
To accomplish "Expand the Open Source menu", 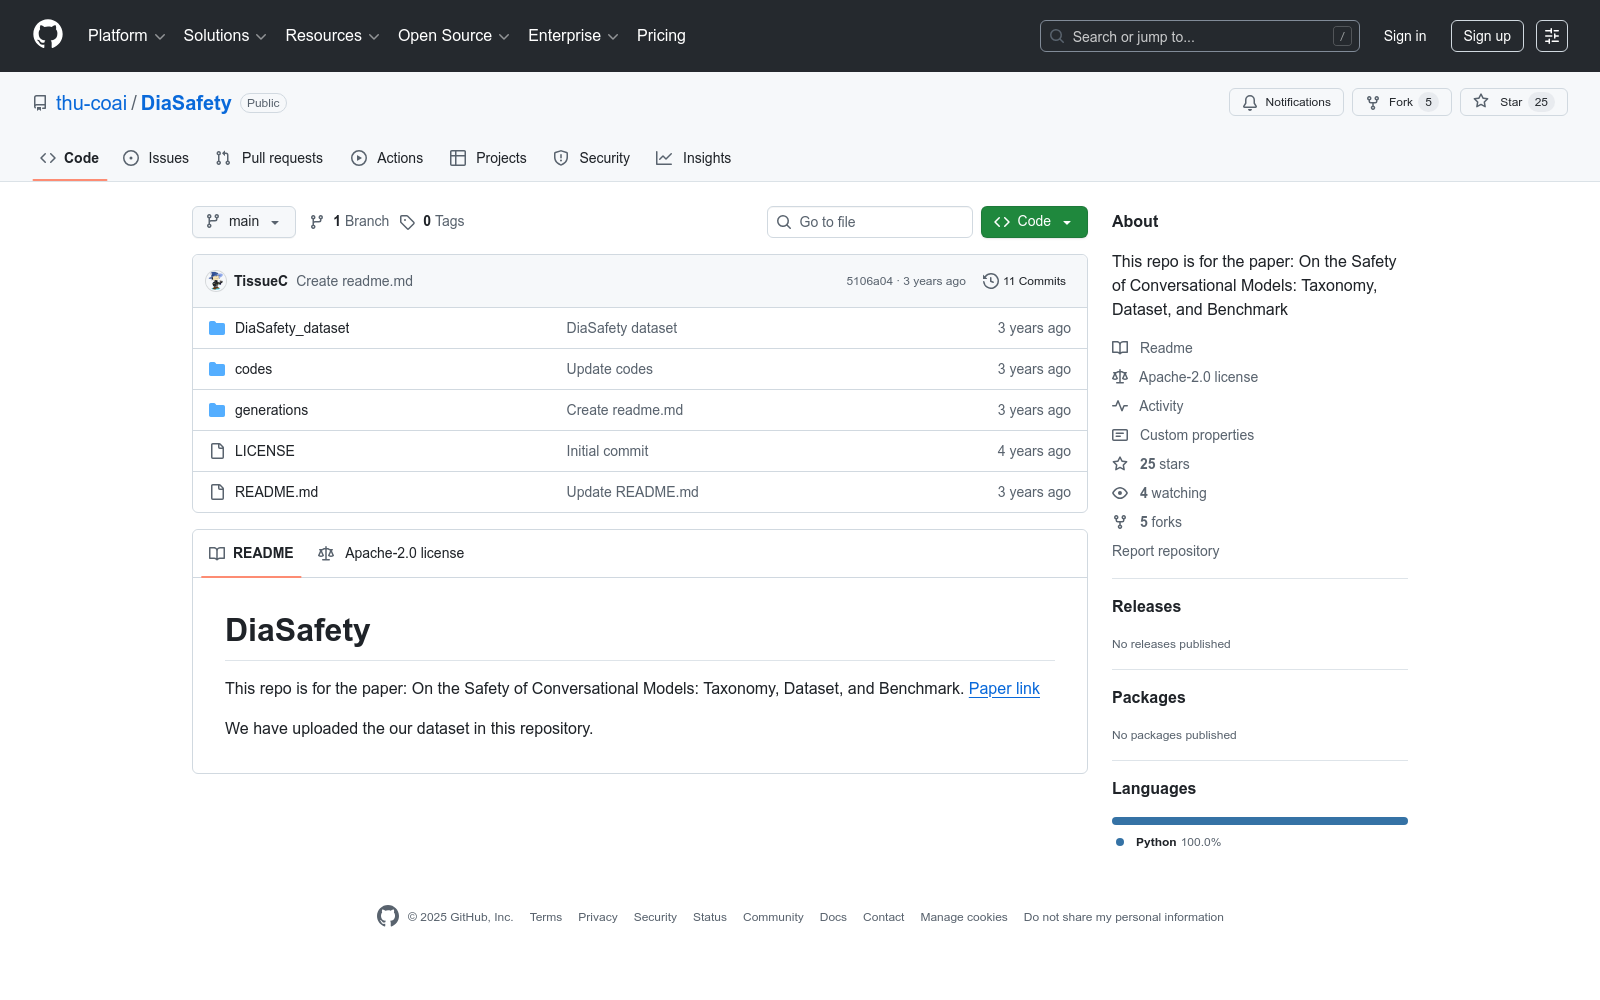I will [454, 36].
